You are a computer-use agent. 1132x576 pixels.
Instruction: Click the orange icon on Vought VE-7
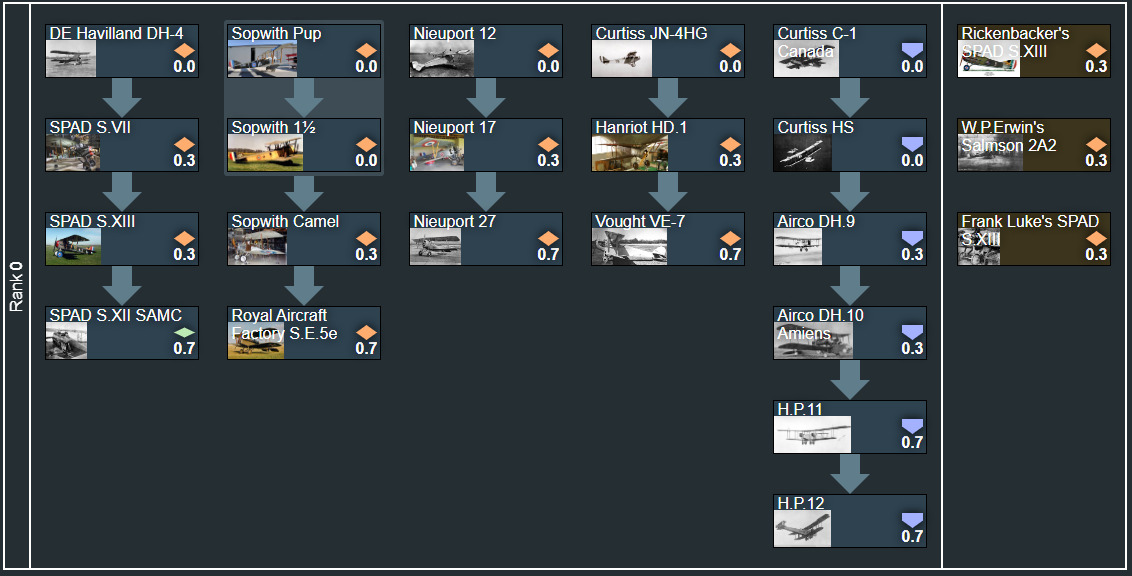point(730,238)
